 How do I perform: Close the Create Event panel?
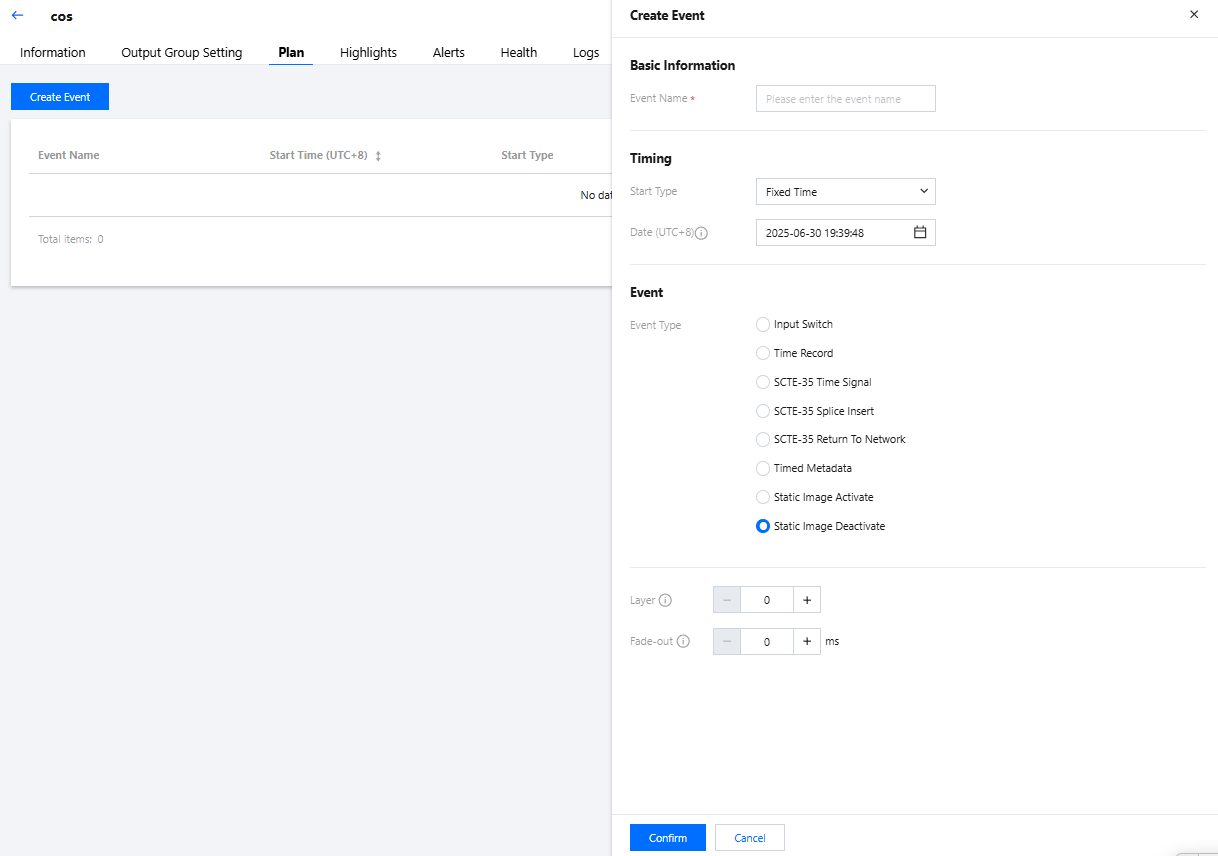click(x=1193, y=15)
